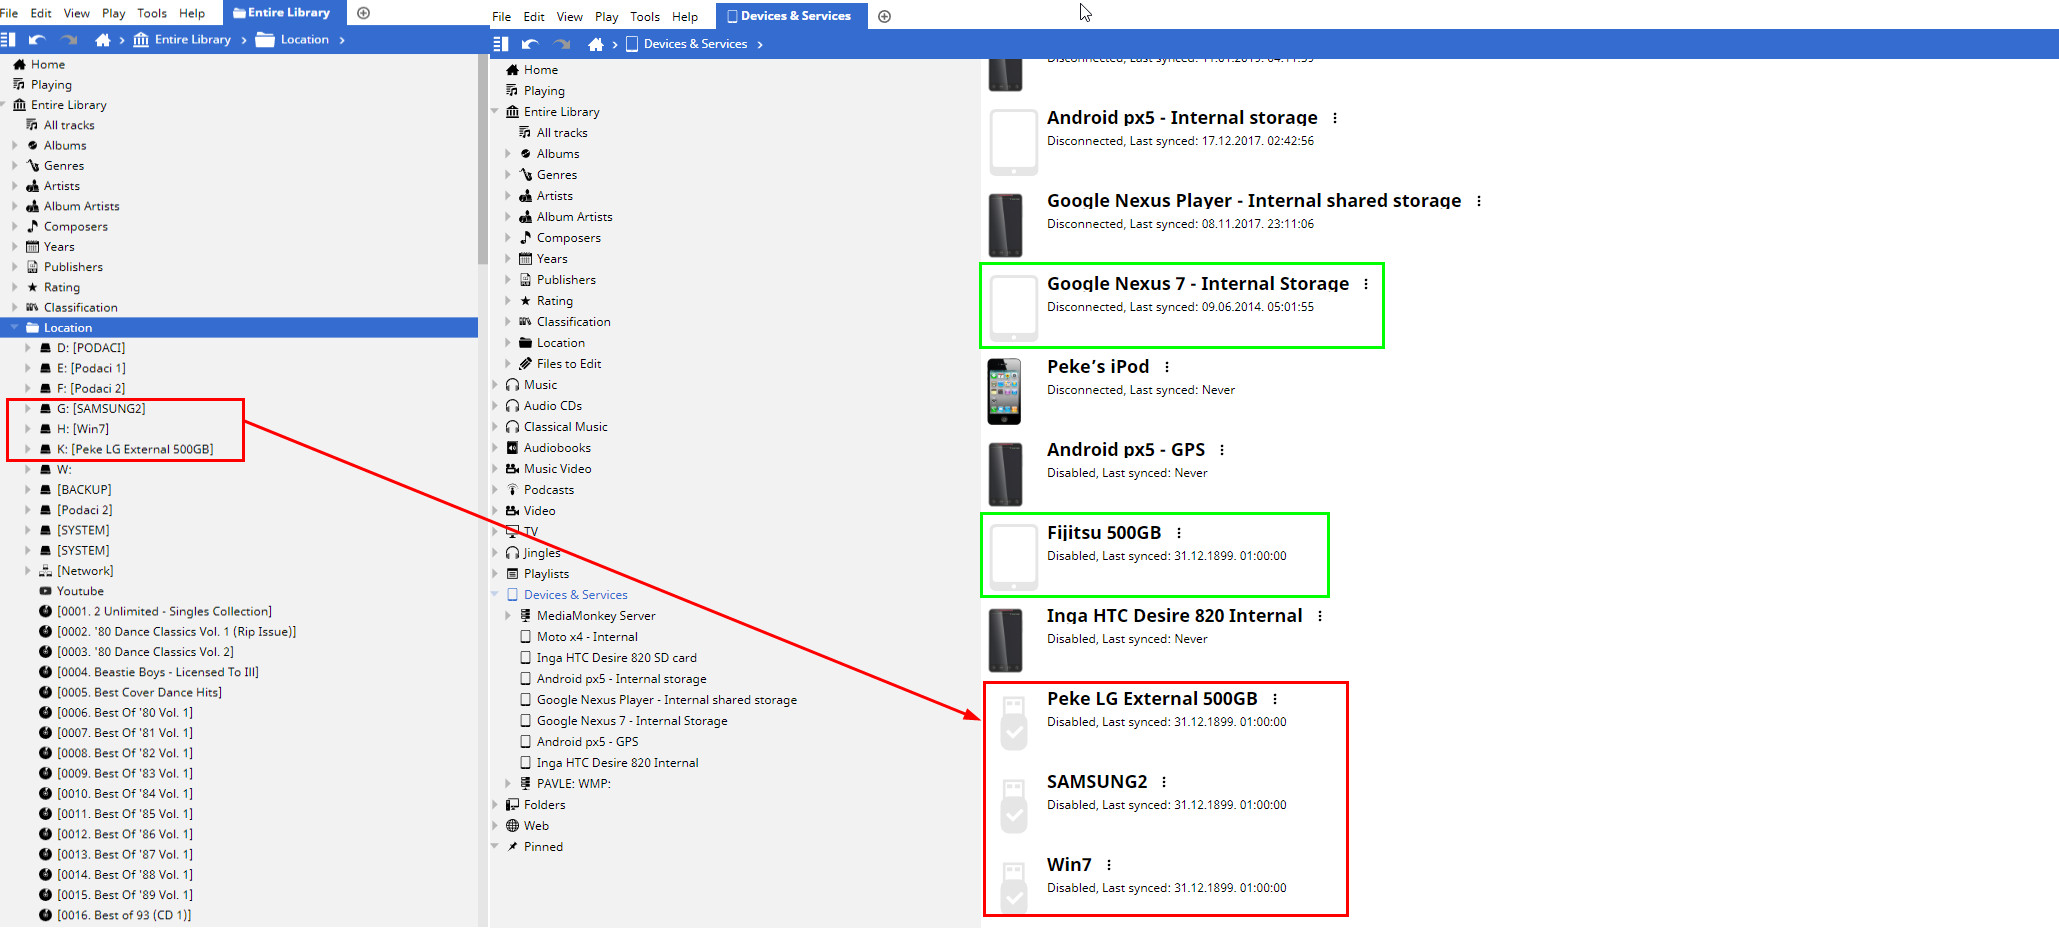Image resolution: width=2059 pixels, height=928 pixels.
Task: Expand the G: [SAMSUNG2] drive node
Action: [x=28, y=409]
